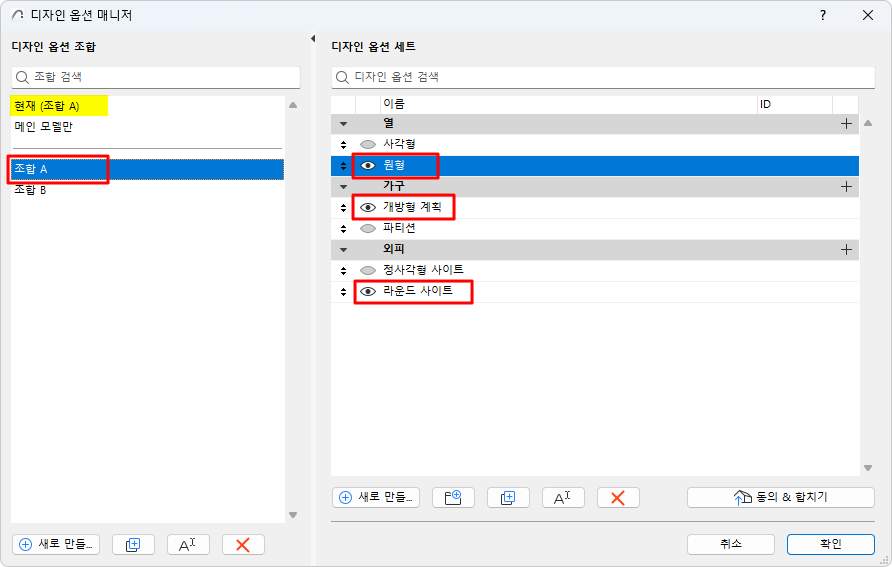The height and width of the screenshot is (567, 892).
Task: Click the reorder handle of the 정사각형 사이트 row
Action: click(x=343, y=270)
